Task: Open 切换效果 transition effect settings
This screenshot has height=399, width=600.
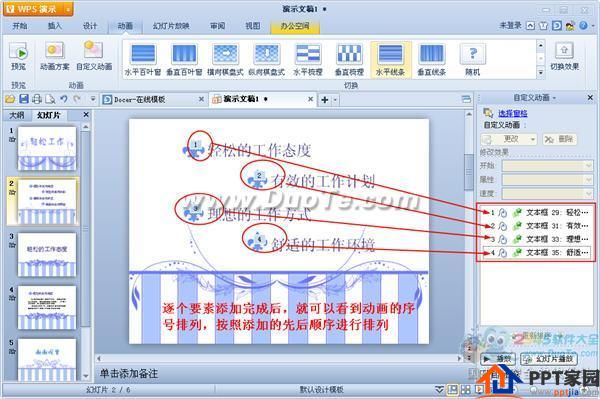Action: pyautogui.click(x=564, y=56)
